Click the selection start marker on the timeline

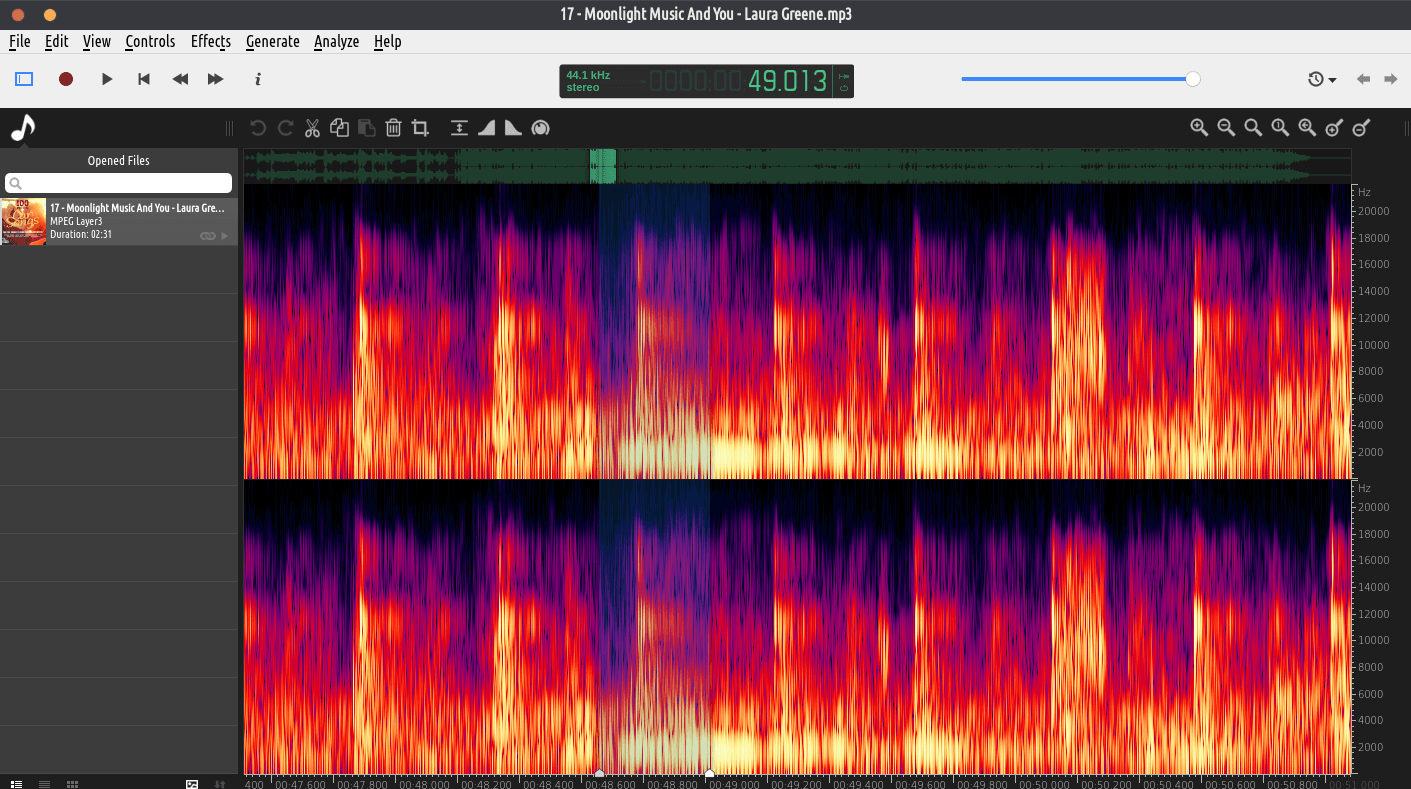pyautogui.click(x=599, y=773)
